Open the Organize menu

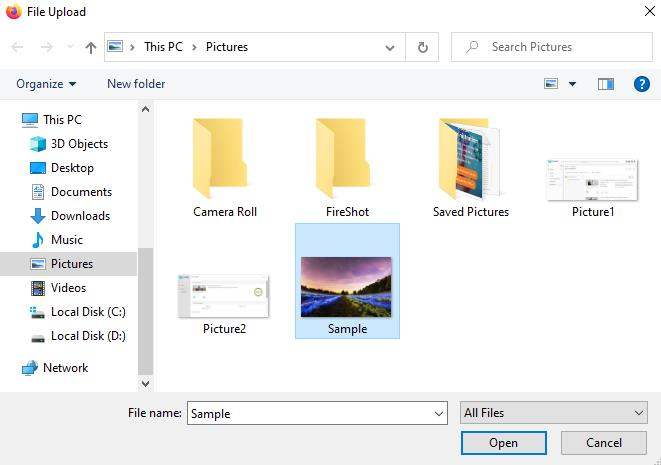pyautogui.click(x=46, y=84)
